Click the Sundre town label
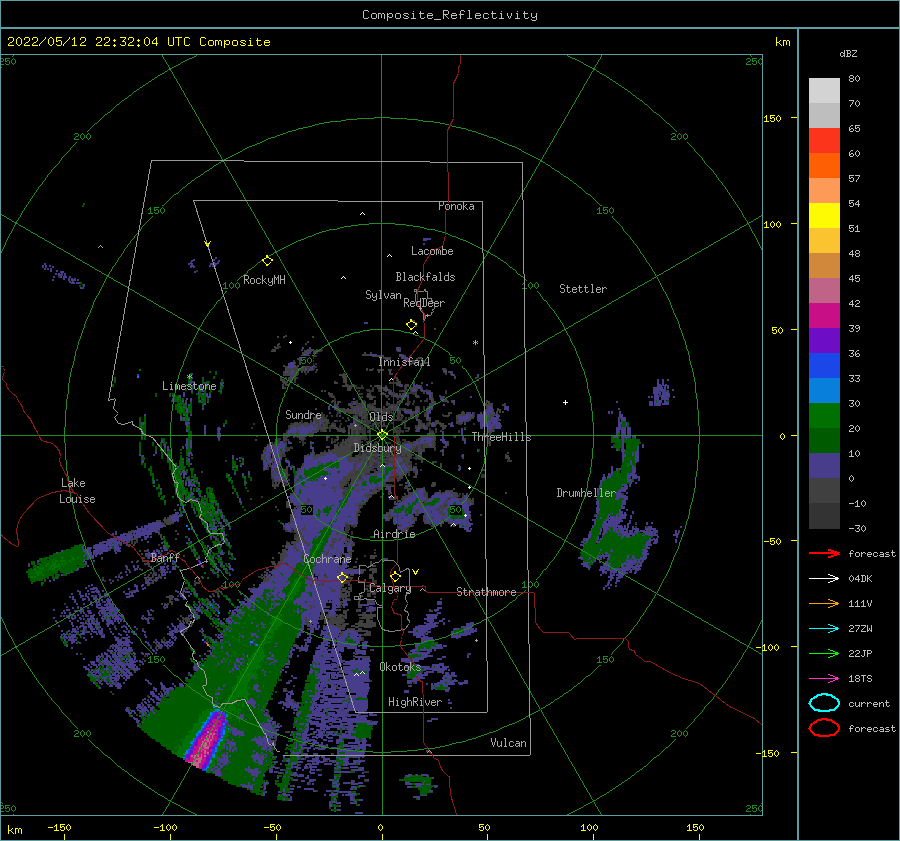This screenshot has height=841, width=900. (x=303, y=414)
